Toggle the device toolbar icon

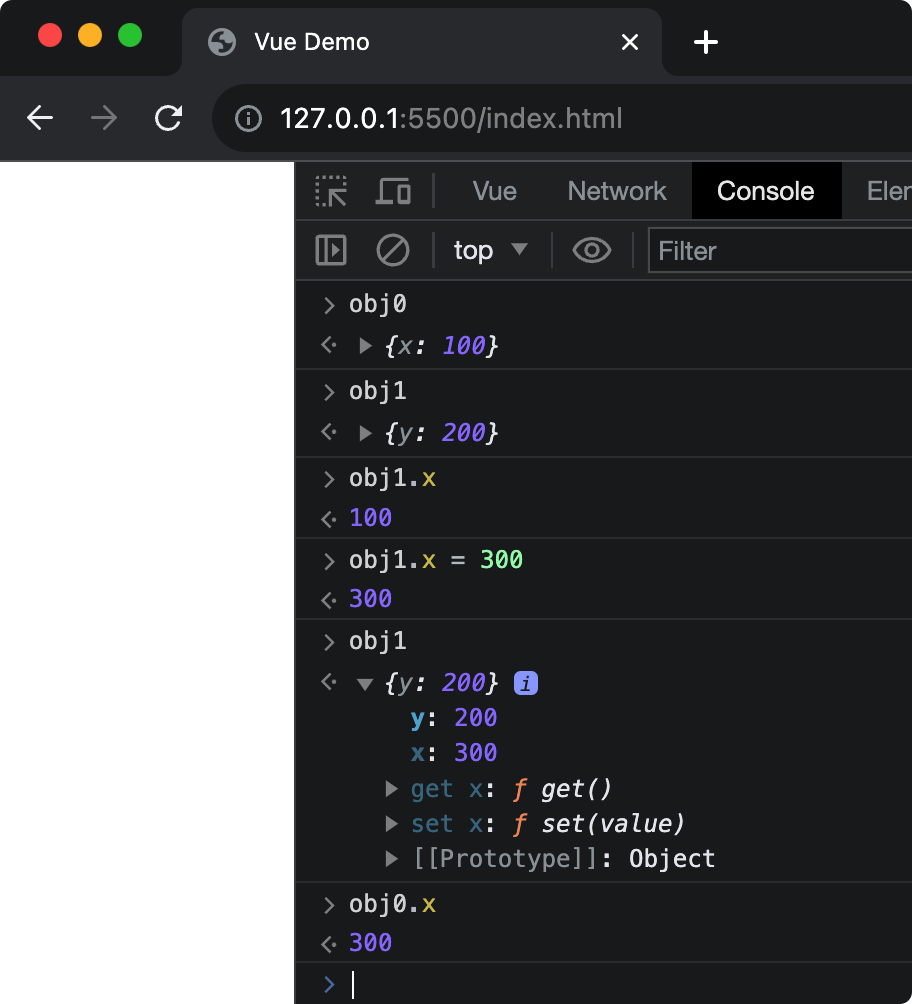(x=393, y=191)
